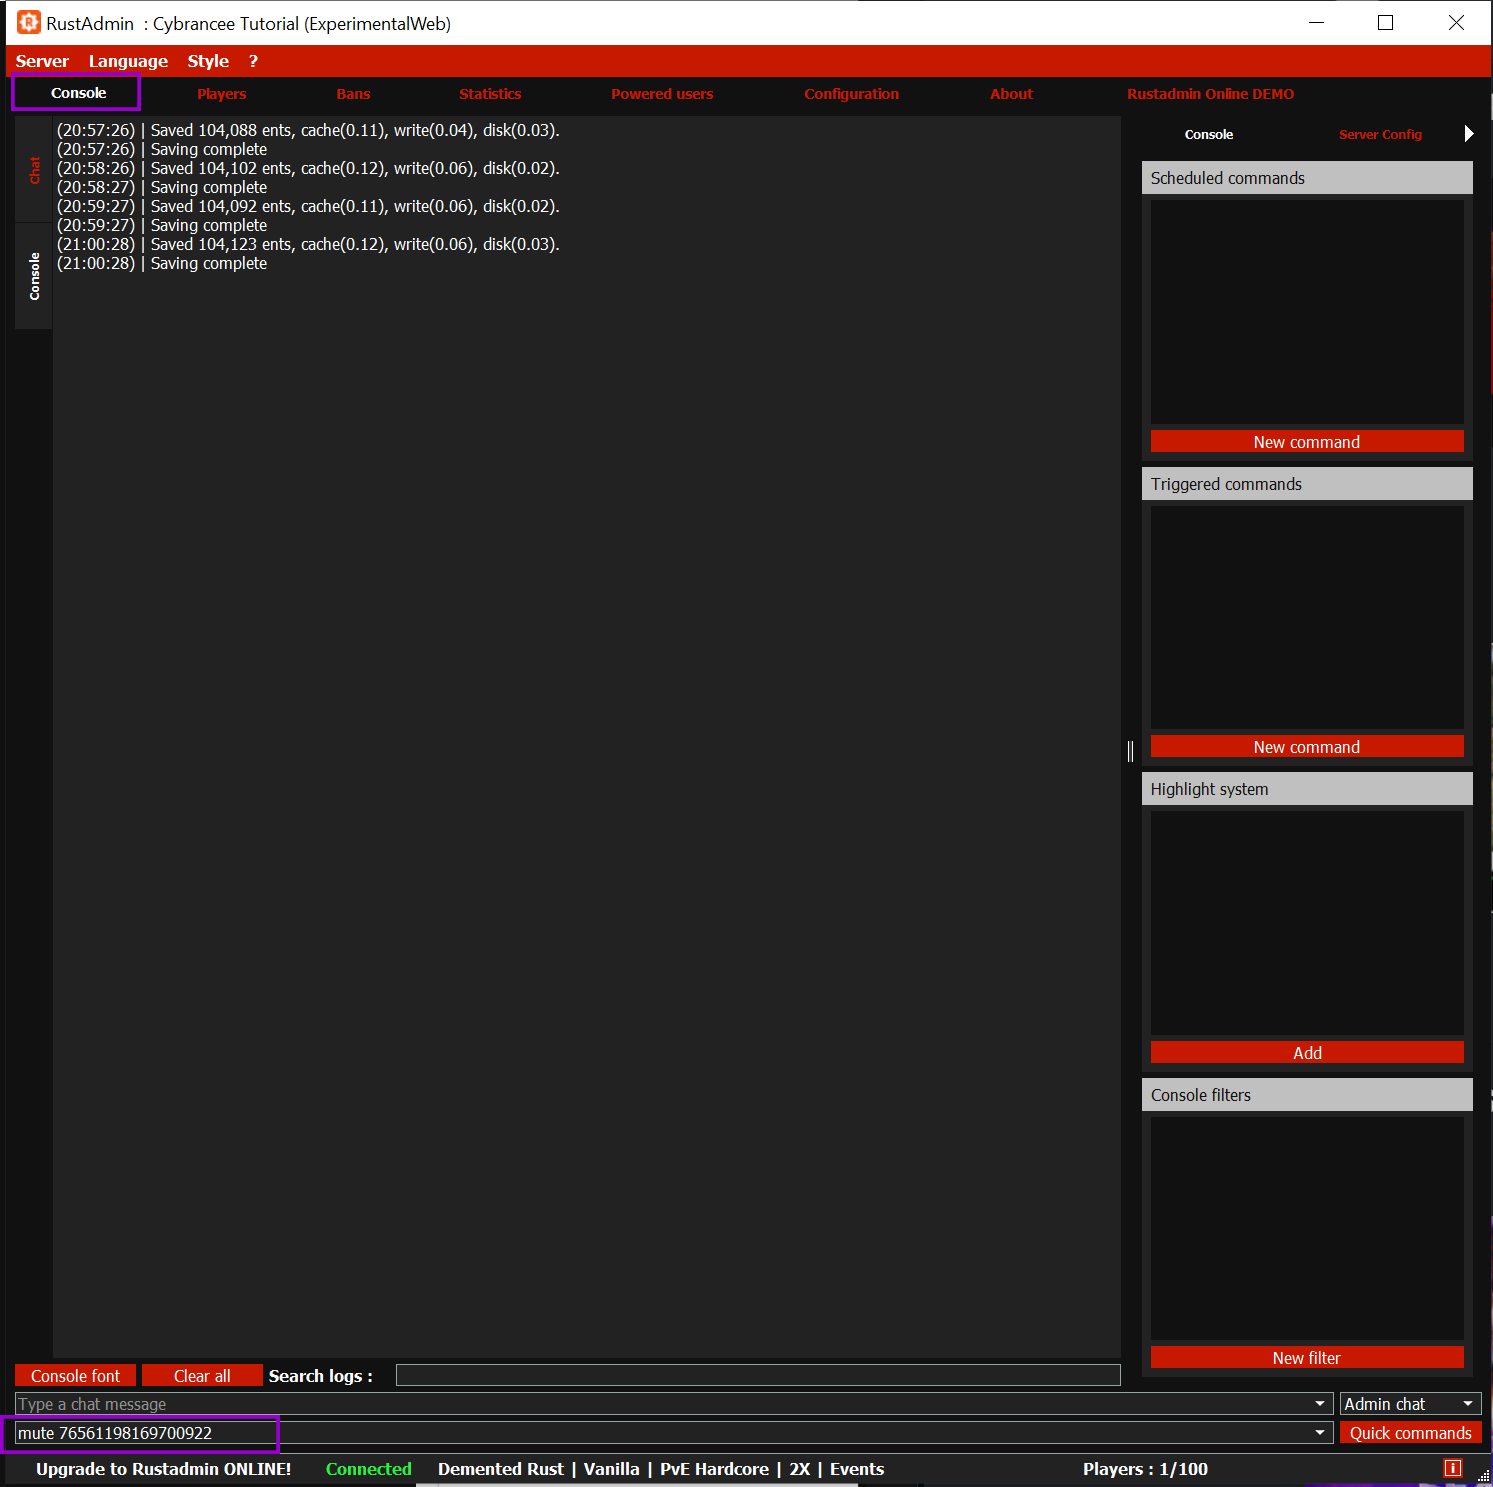The width and height of the screenshot is (1493, 1487).
Task: Open the Admin chat dropdown
Action: (x=1468, y=1404)
